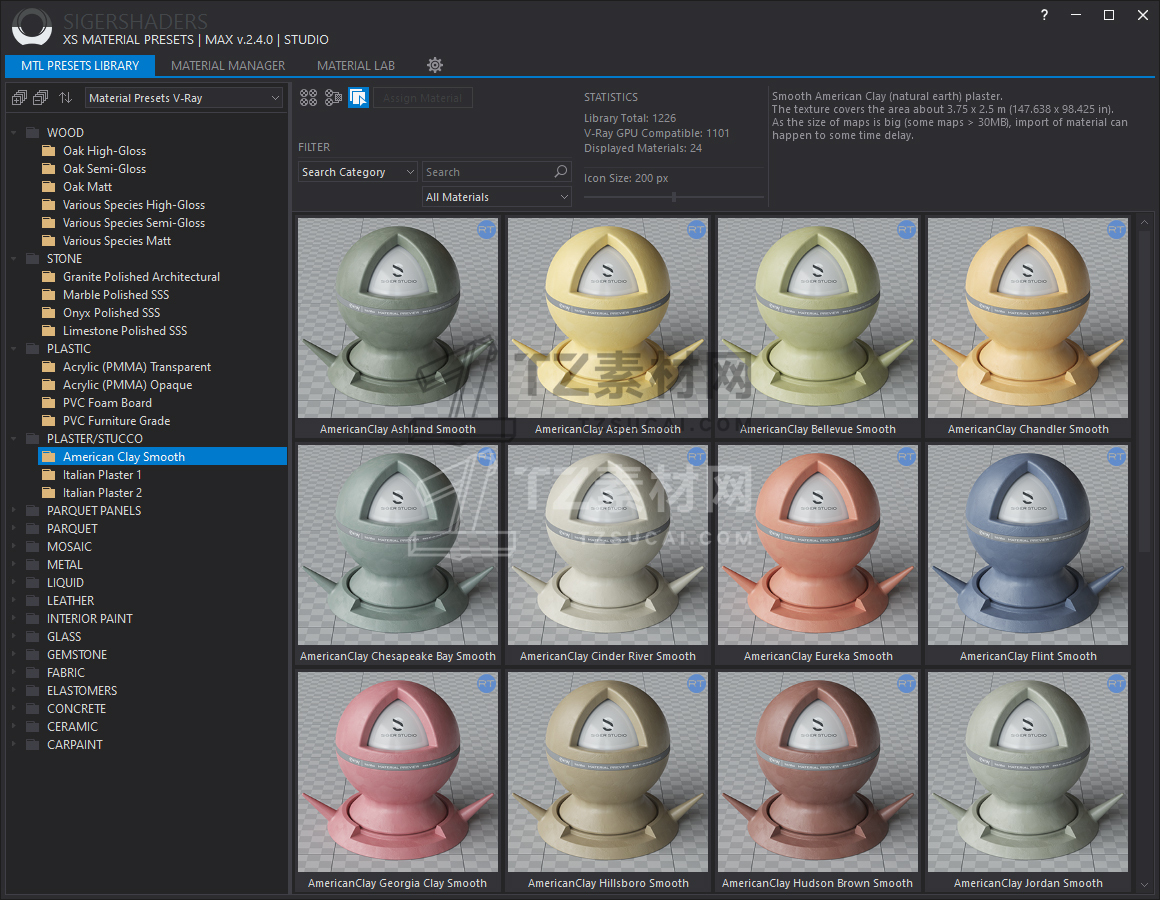Screen dimensions: 1160x900
Task: Open the Oak Semi-Gloss folder
Action: point(104,169)
